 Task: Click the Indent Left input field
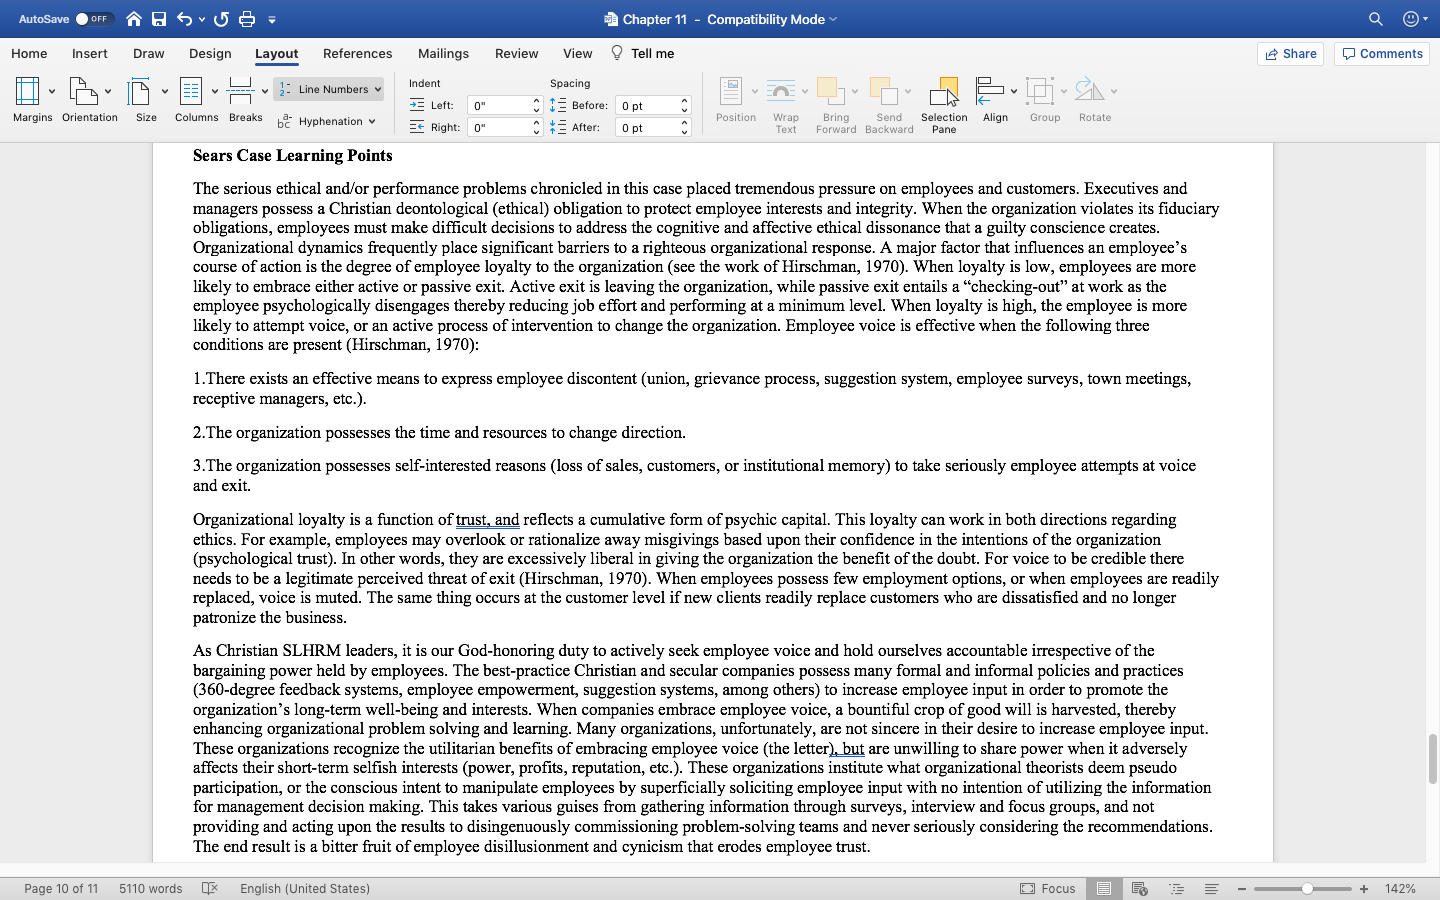tap(499, 105)
